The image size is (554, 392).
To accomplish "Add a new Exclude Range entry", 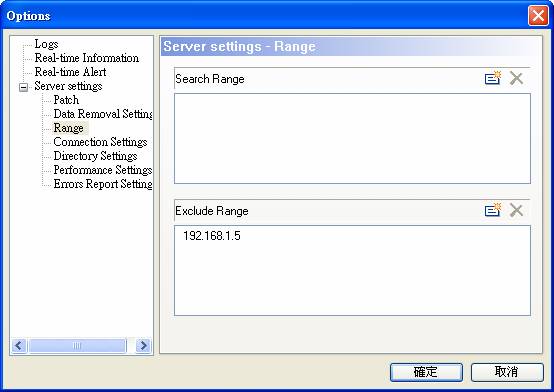I will click(493, 210).
